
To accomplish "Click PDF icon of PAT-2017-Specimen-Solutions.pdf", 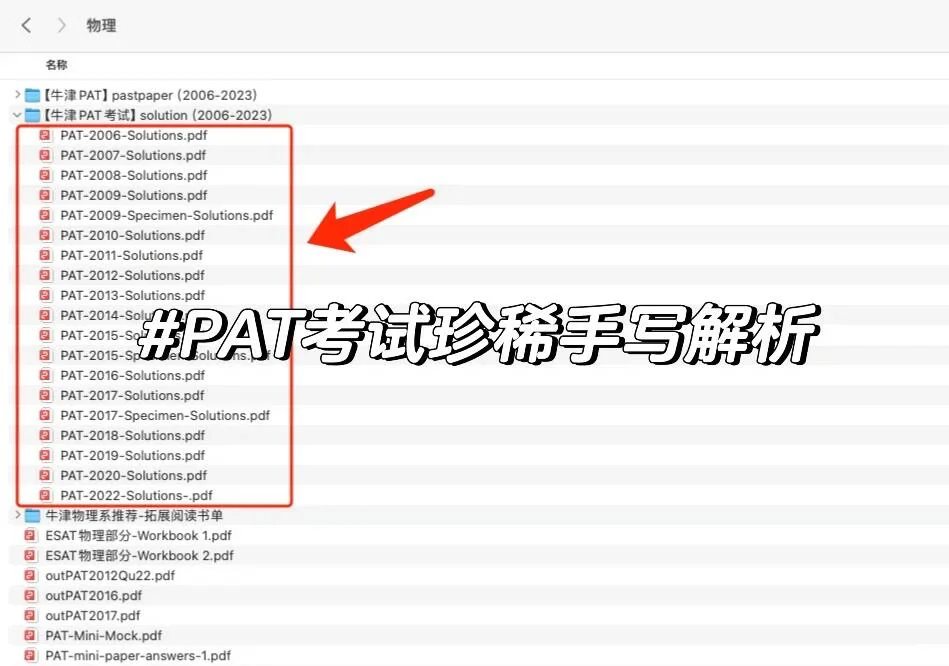I will [45, 415].
